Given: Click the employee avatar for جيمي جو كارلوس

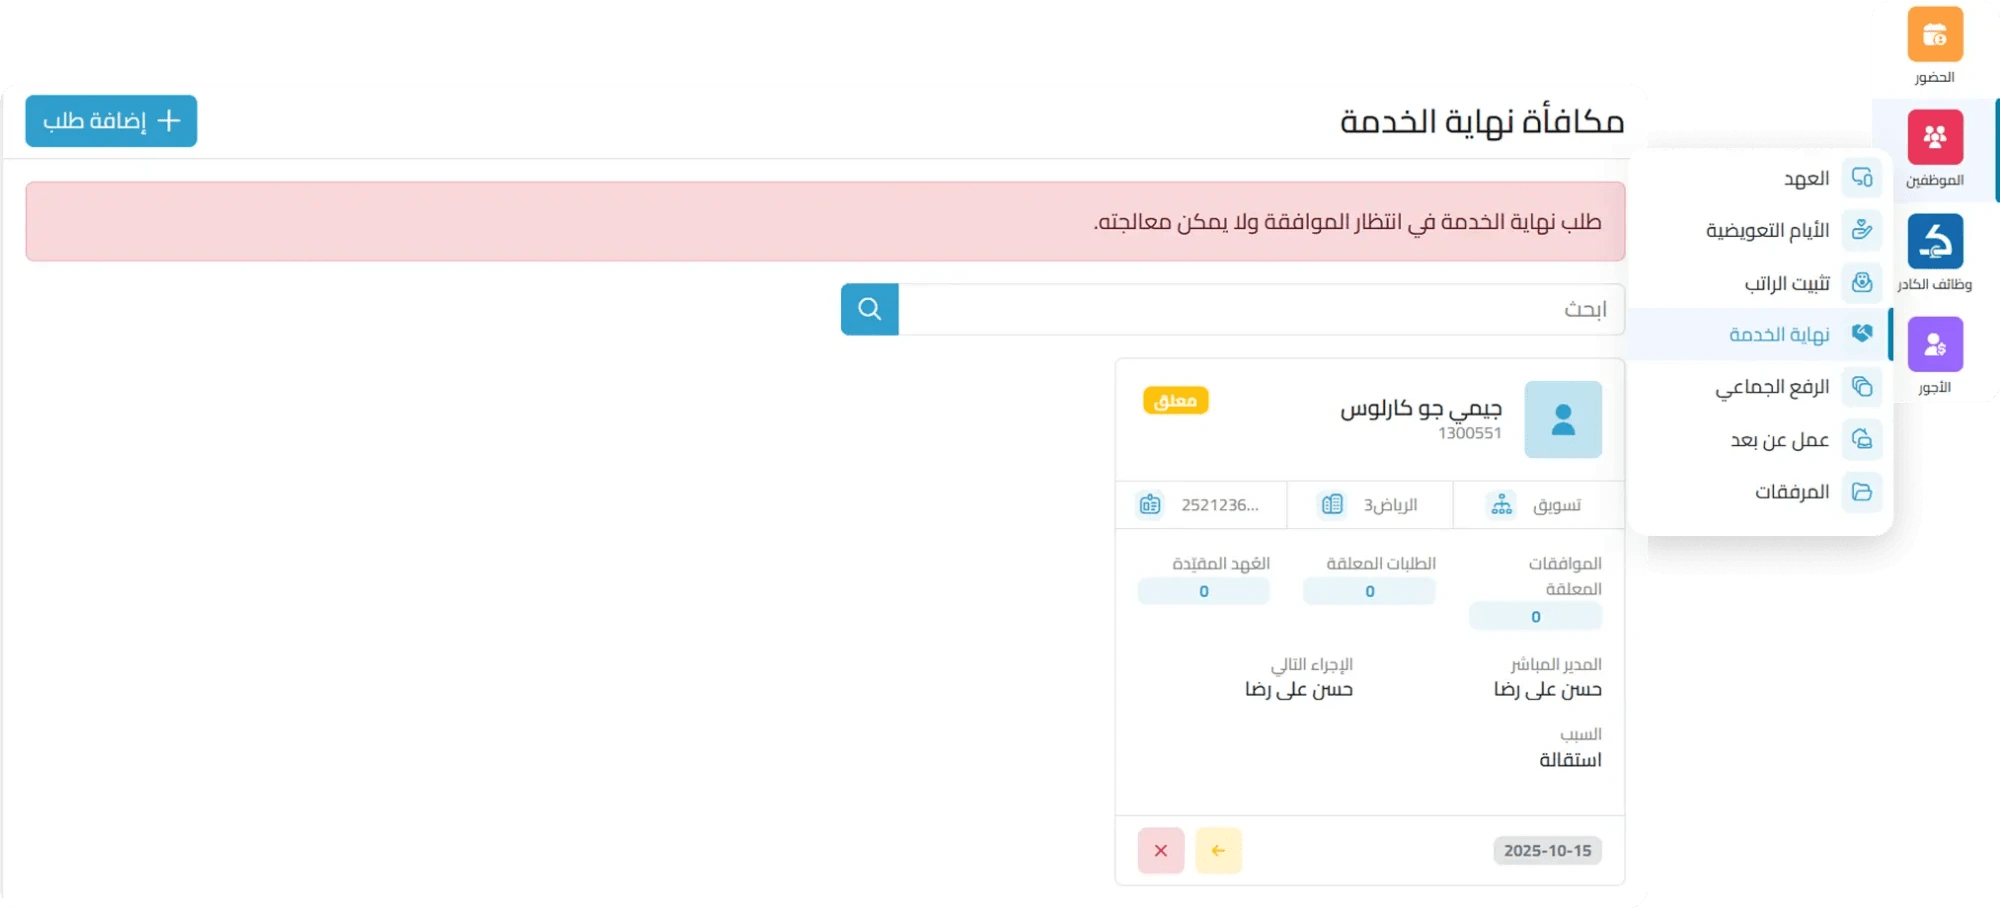Looking at the screenshot, I should pos(1563,420).
